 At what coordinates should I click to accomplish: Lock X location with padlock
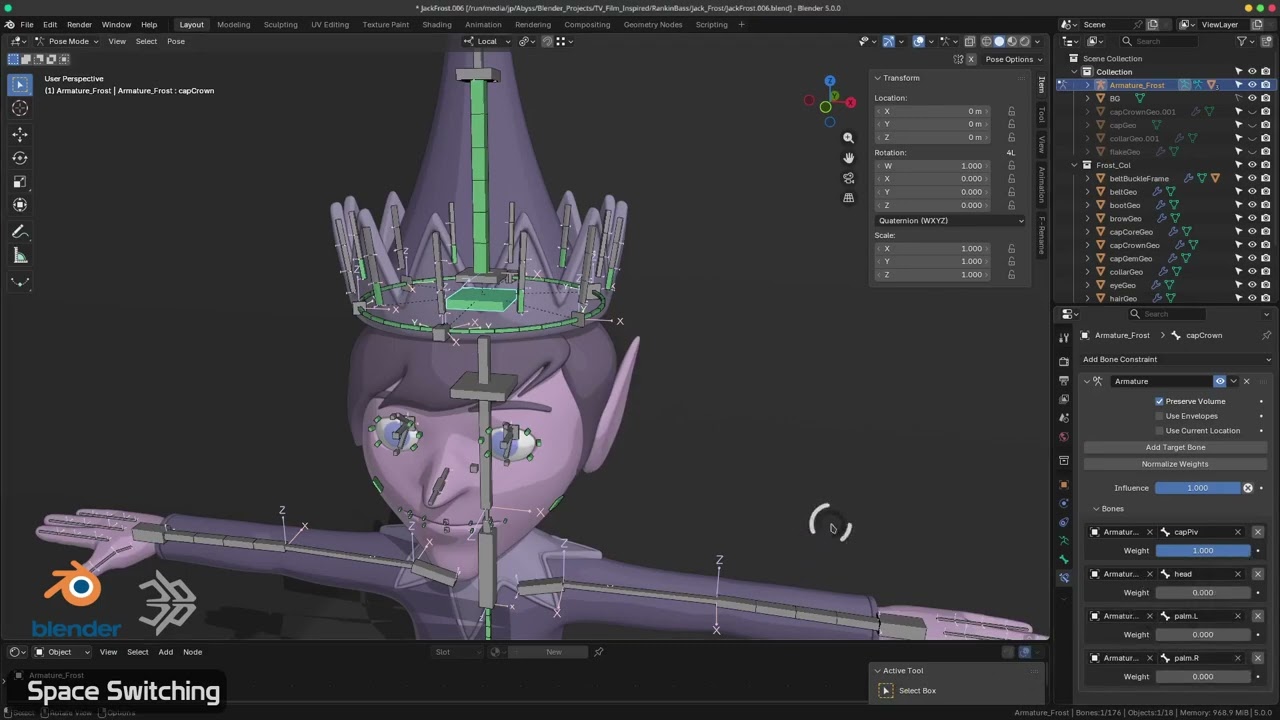[x=1011, y=111]
